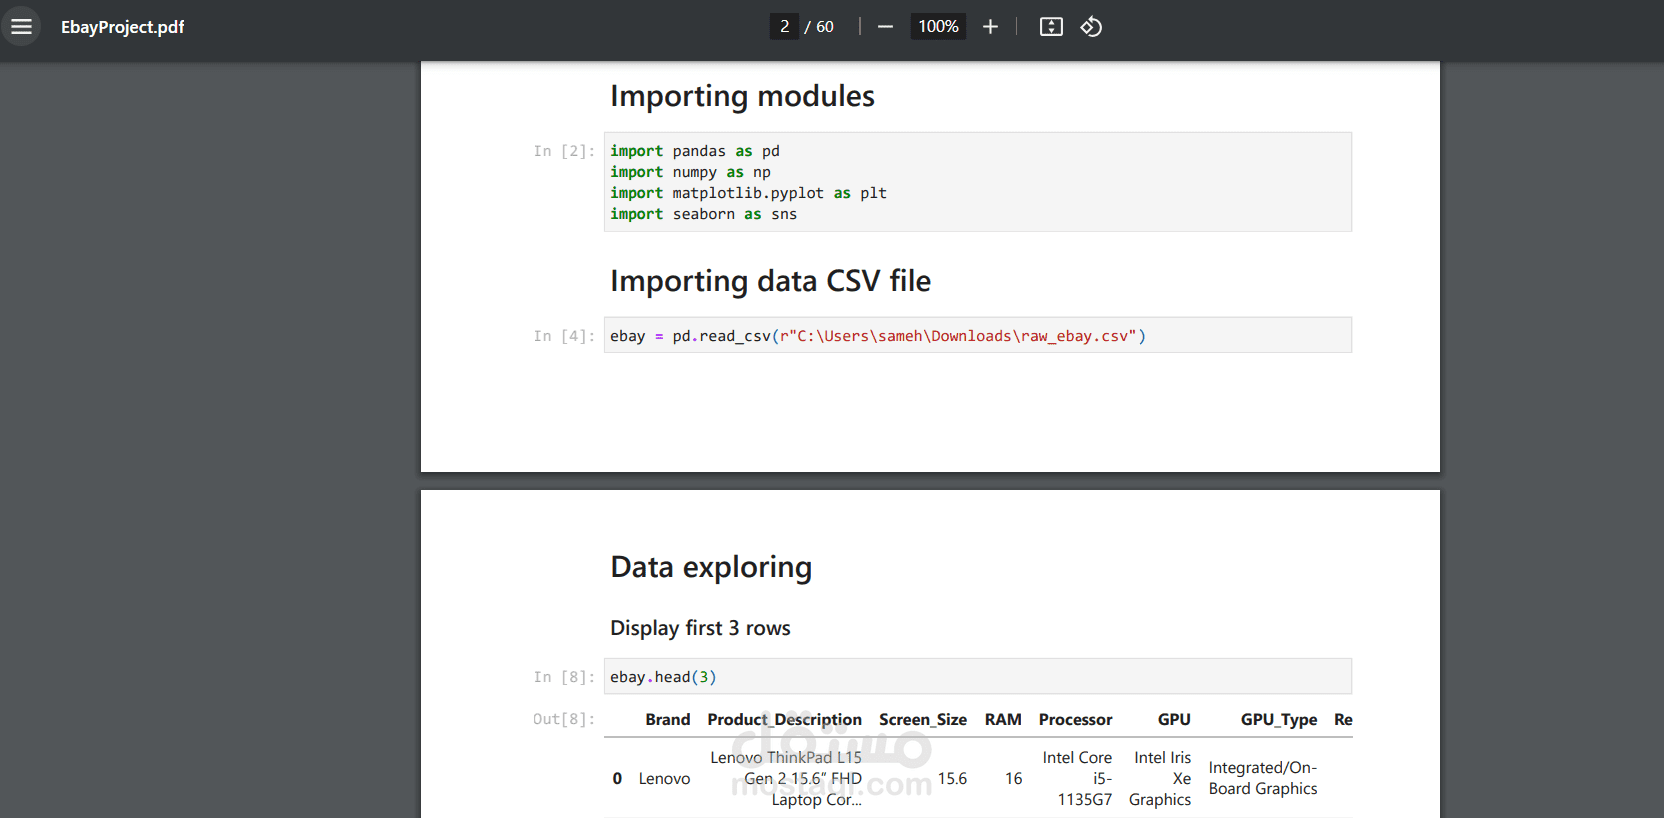Image resolution: width=1664 pixels, height=818 pixels.
Task: Click the EbayProject.pdf file title
Action: point(122,27)
